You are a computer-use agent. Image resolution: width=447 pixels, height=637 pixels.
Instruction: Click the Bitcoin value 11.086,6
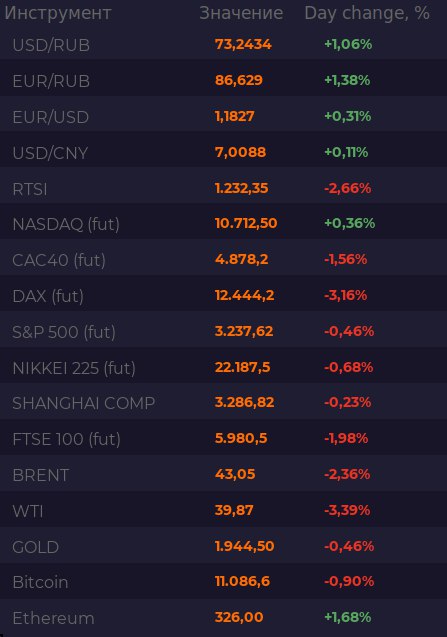point(242,581)
